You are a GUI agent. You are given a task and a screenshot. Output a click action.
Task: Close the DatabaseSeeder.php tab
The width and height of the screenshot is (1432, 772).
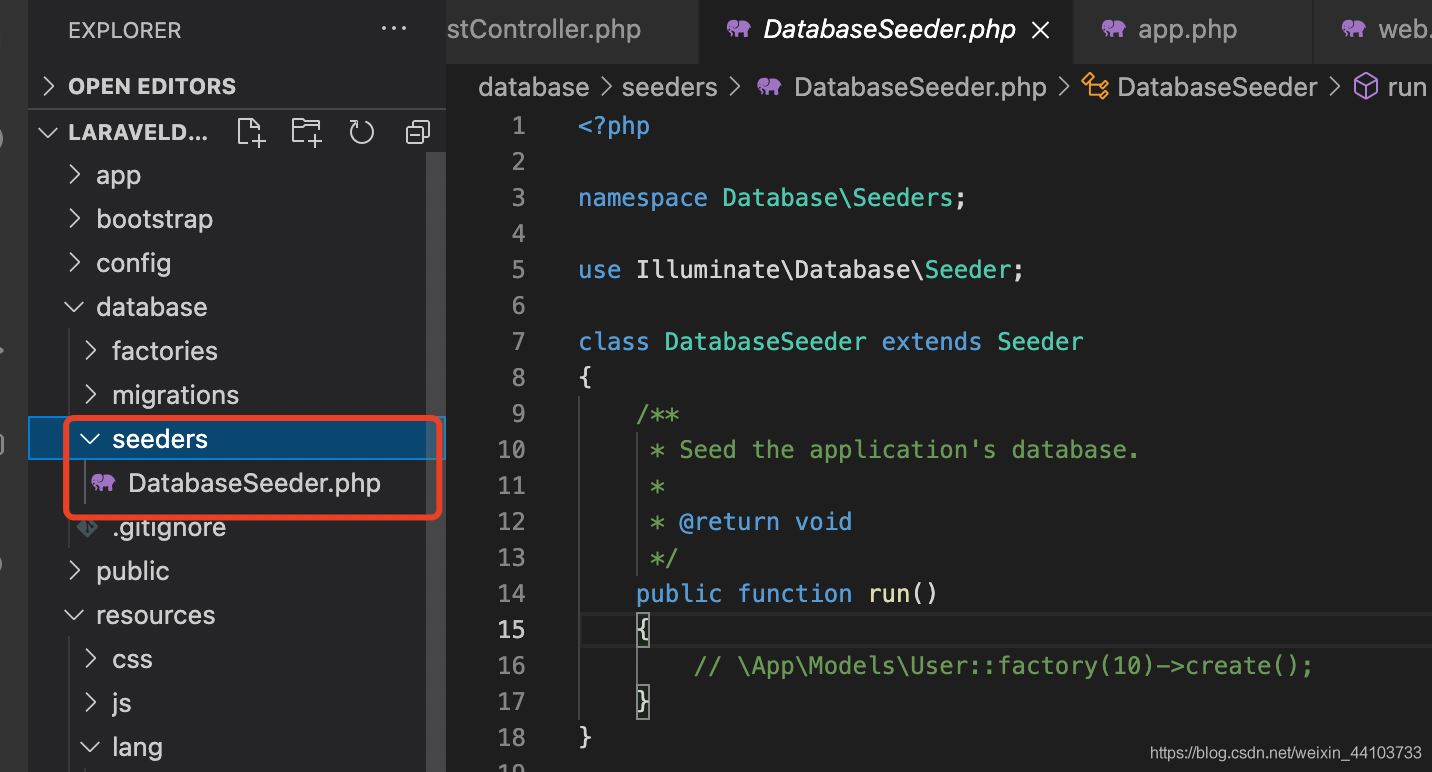[x=1040, y=30]
